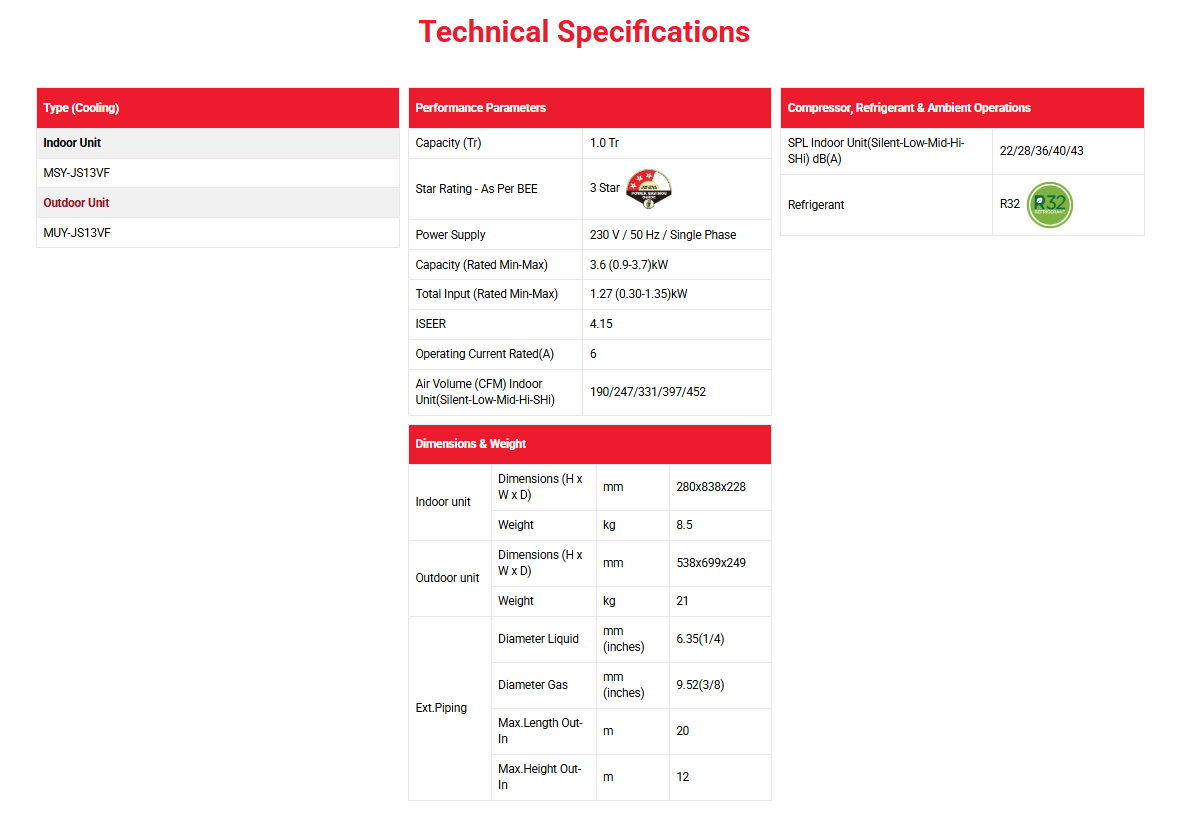Select the Indoor Unit row label

pos(72,143)
